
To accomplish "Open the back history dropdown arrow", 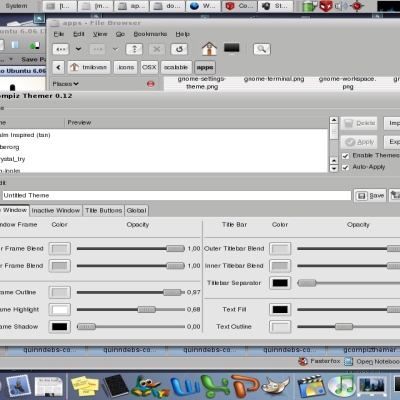I will click(x=78, y=49).
